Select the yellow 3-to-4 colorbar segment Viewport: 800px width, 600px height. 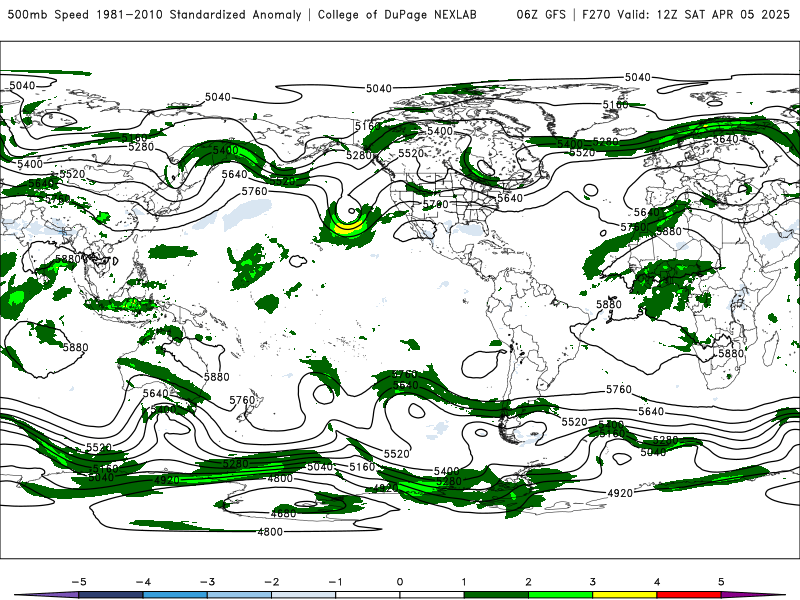(624, 595)
